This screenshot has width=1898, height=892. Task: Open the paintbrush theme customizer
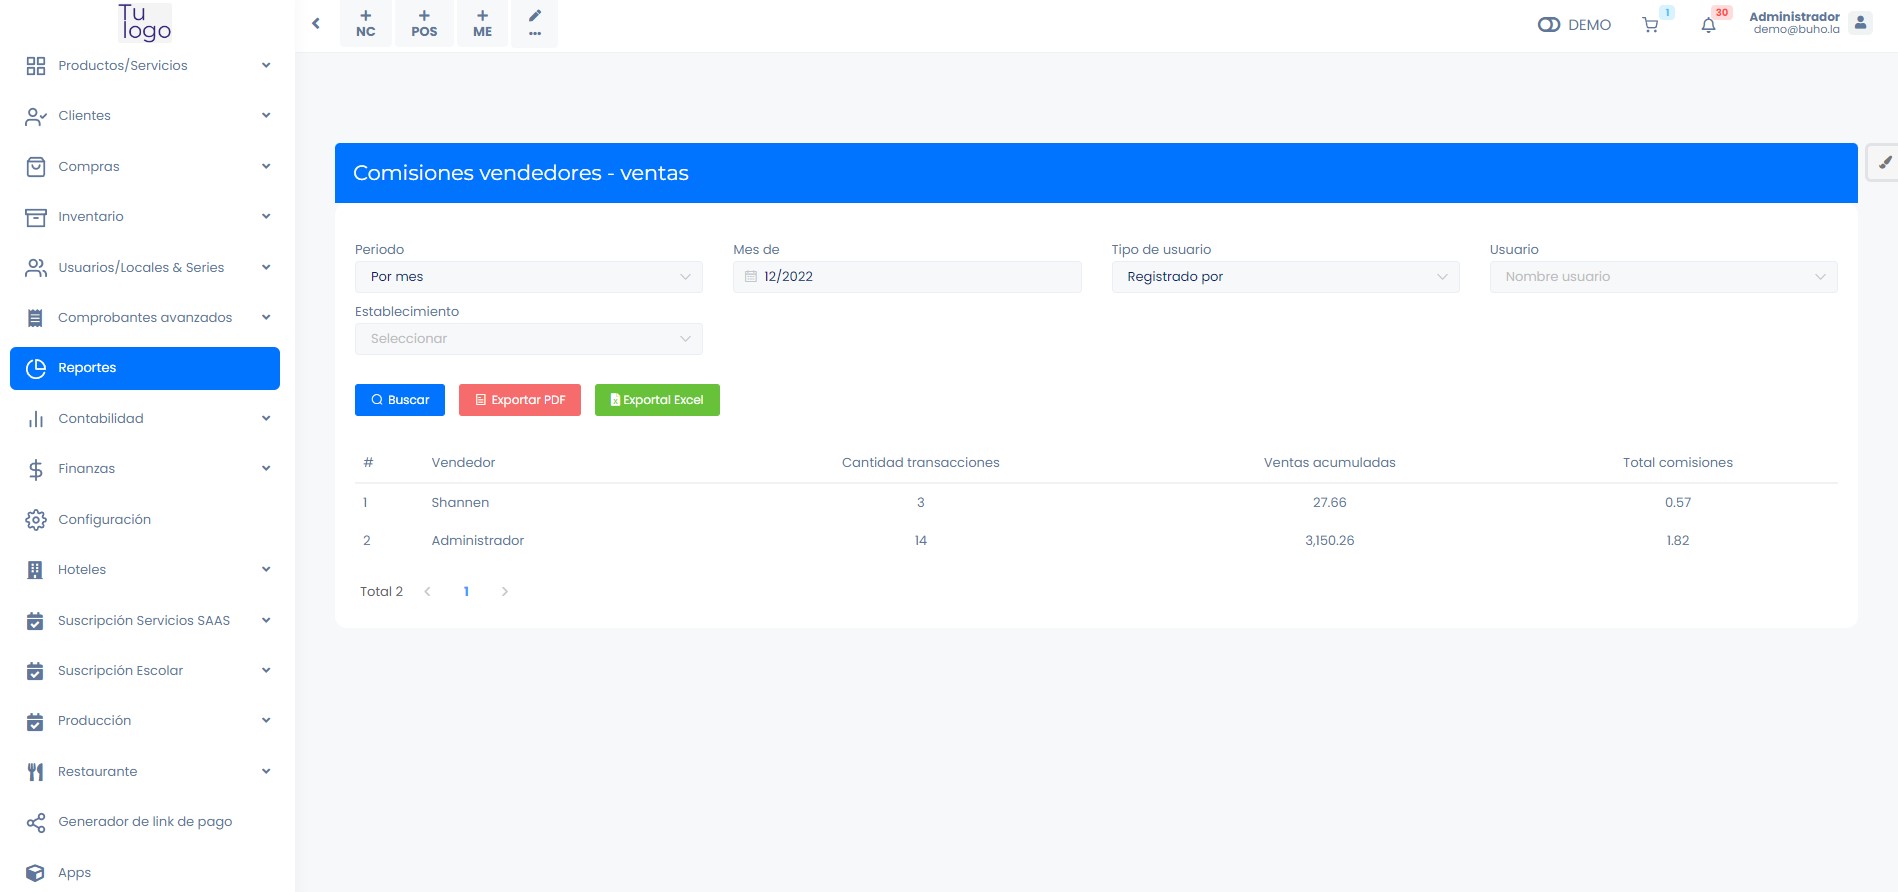(1884, 162)
